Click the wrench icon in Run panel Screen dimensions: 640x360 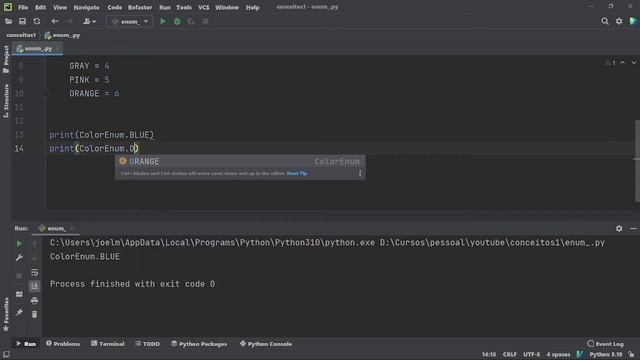[x=19, y=258]
